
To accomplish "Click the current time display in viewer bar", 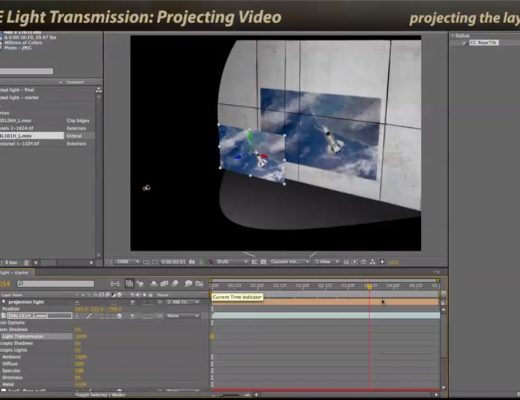I will (173, 262).
